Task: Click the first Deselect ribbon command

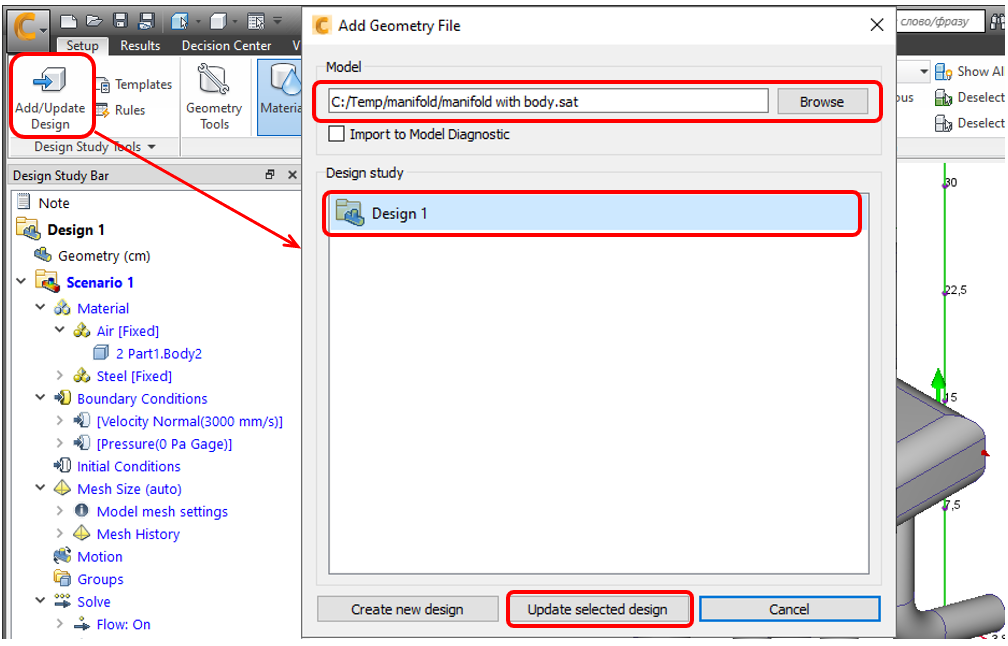Action: (969, 97)
